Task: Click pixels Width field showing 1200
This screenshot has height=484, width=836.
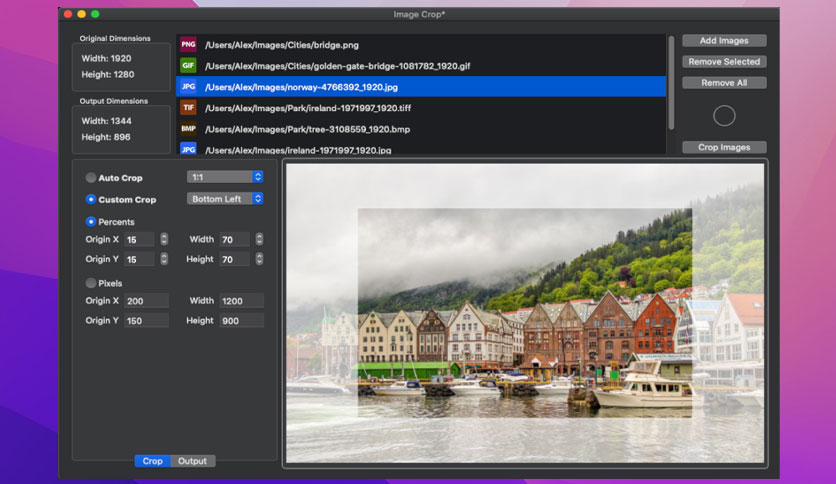Action: pyautogui.click(x=242, y=301)
